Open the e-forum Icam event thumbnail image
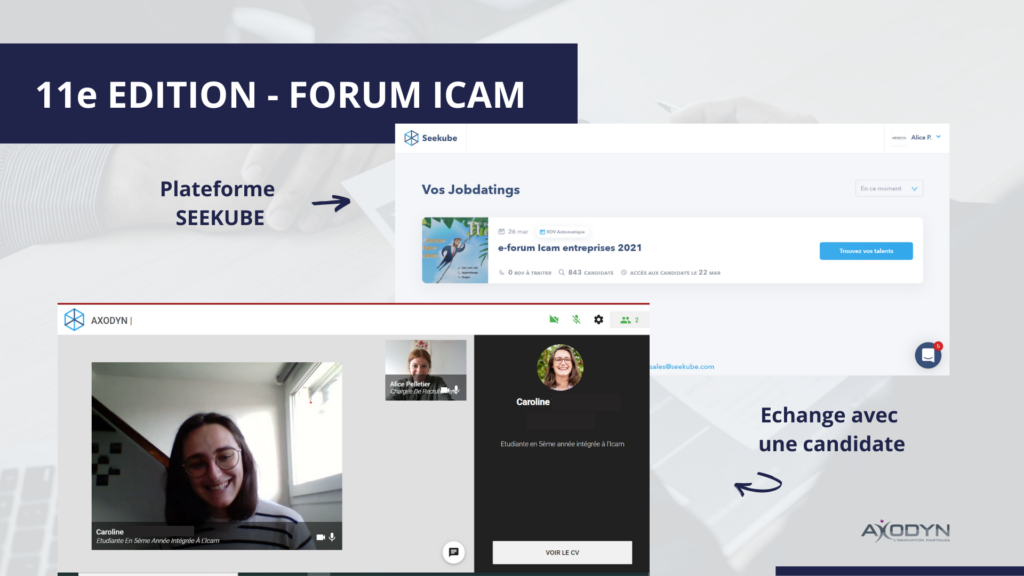 (455, 250)
